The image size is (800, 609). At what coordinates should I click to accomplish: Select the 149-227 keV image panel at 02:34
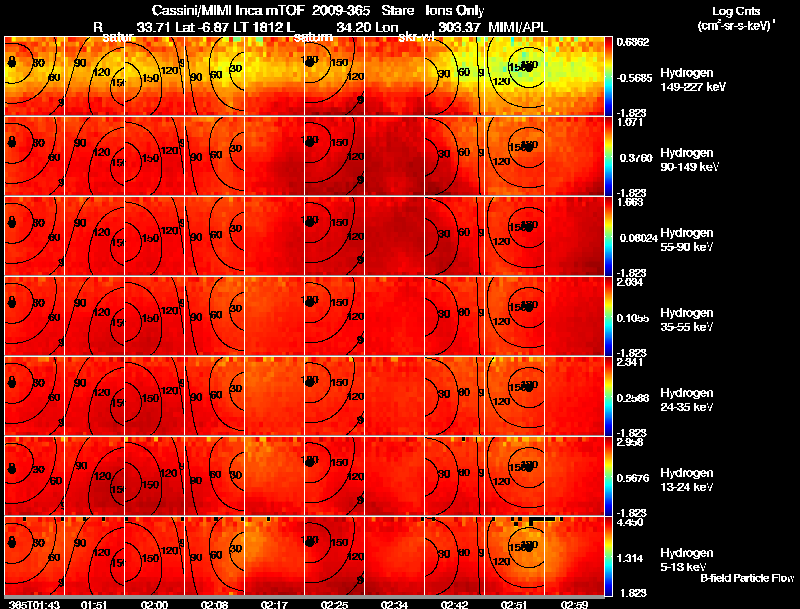tap(394, 76)
